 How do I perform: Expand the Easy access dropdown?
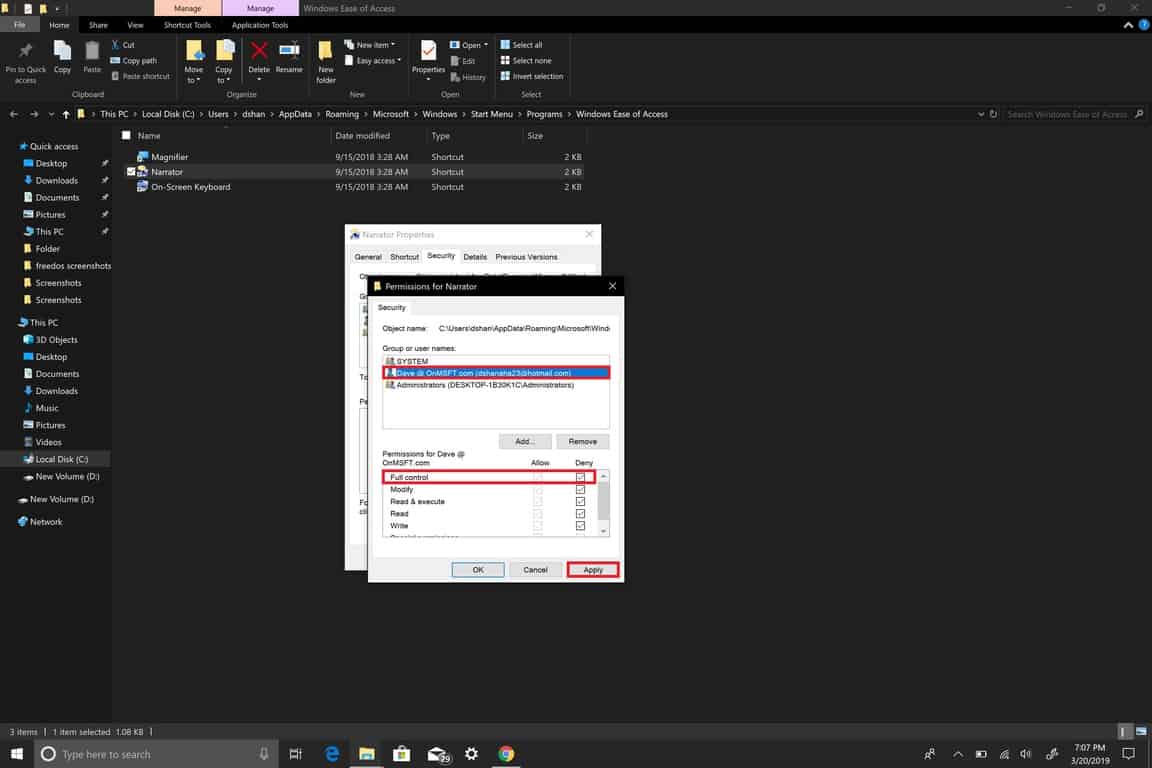point(378,61)
